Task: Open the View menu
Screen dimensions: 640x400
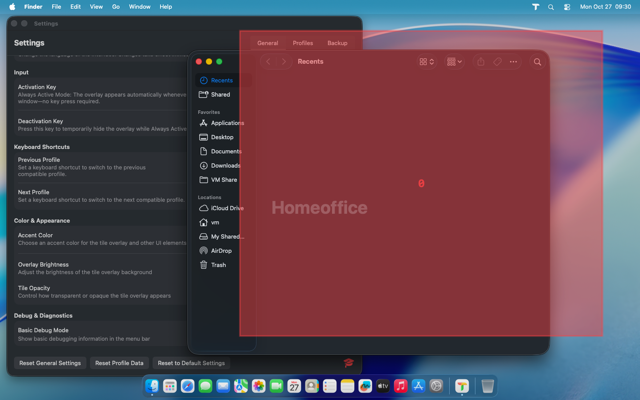Action: 96,7
